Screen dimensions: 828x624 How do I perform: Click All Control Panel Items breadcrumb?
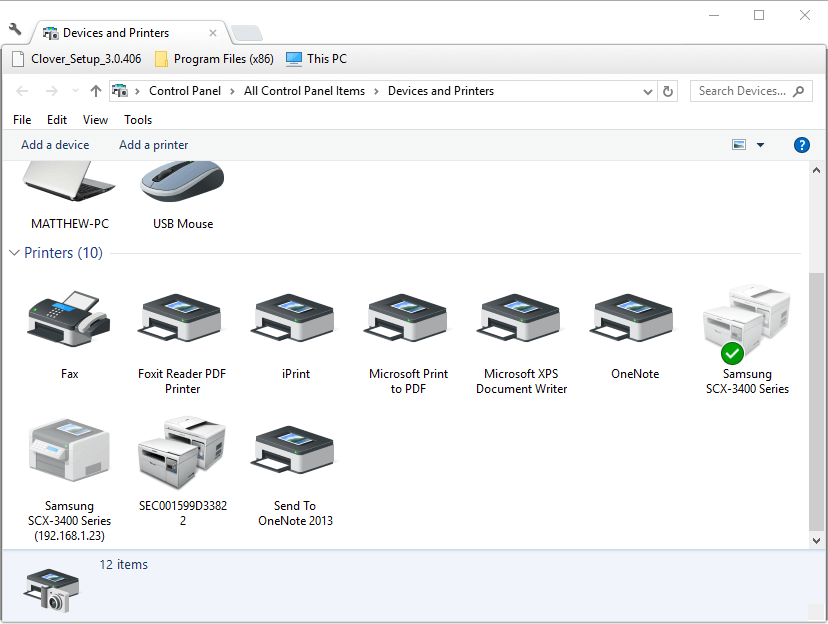(304, 91)
